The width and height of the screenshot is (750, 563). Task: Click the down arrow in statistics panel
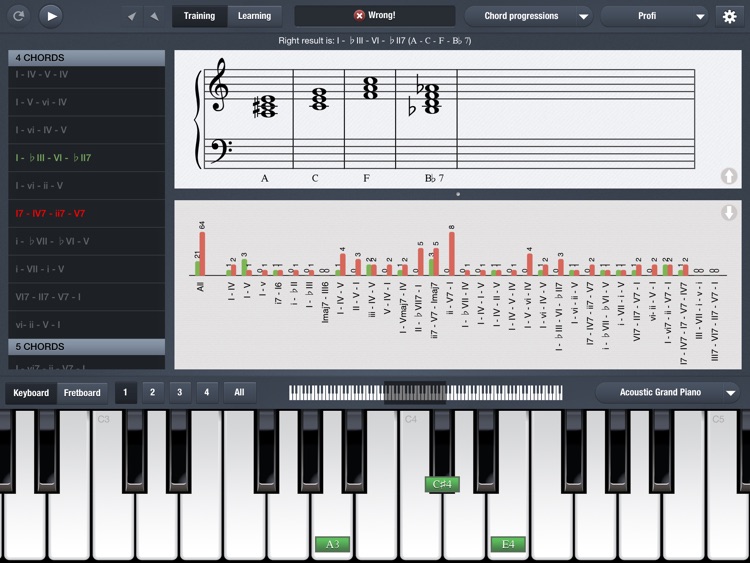click(729, 212)
